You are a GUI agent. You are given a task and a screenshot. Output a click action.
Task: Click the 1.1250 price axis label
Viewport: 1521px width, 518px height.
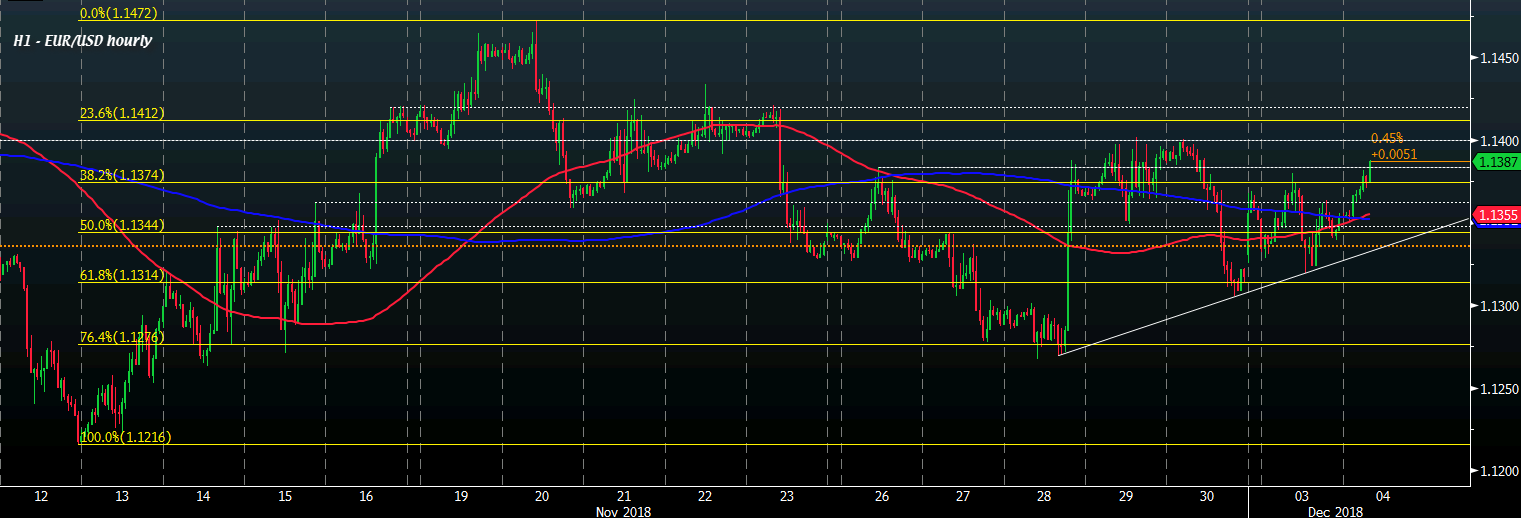[x=1498, y=388]
